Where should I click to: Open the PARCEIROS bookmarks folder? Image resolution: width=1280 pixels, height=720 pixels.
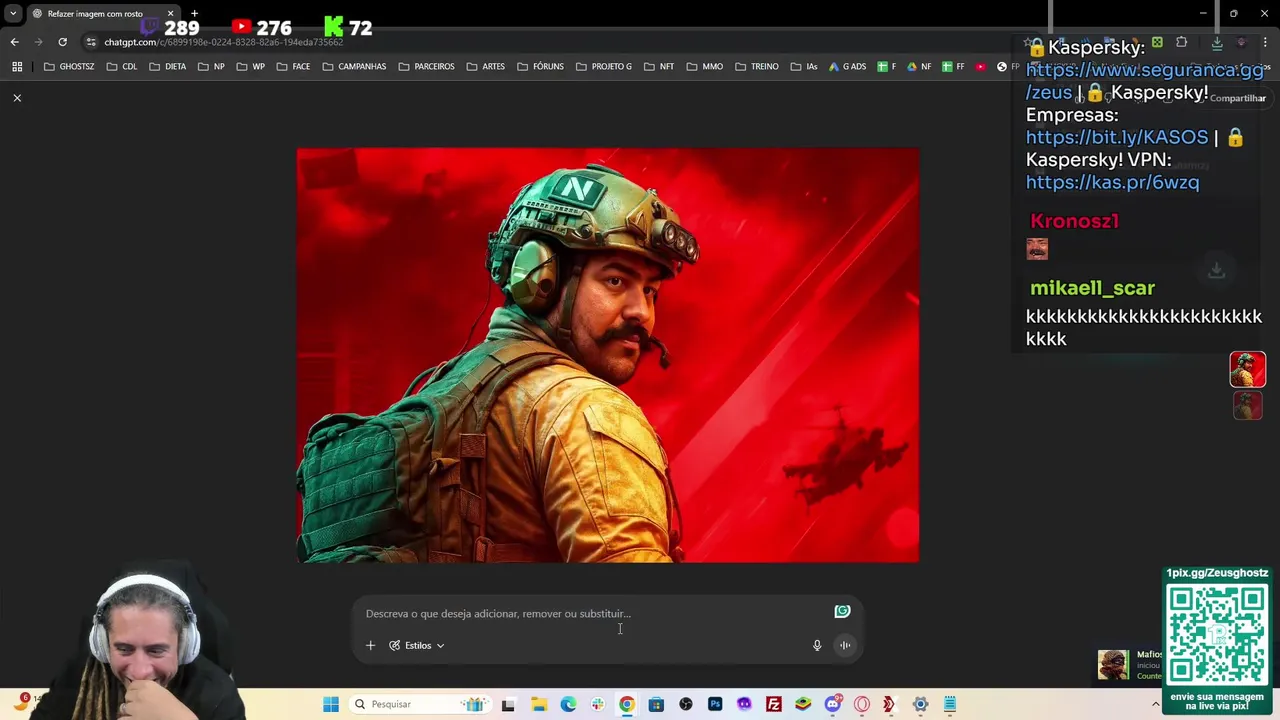point(426,67)
